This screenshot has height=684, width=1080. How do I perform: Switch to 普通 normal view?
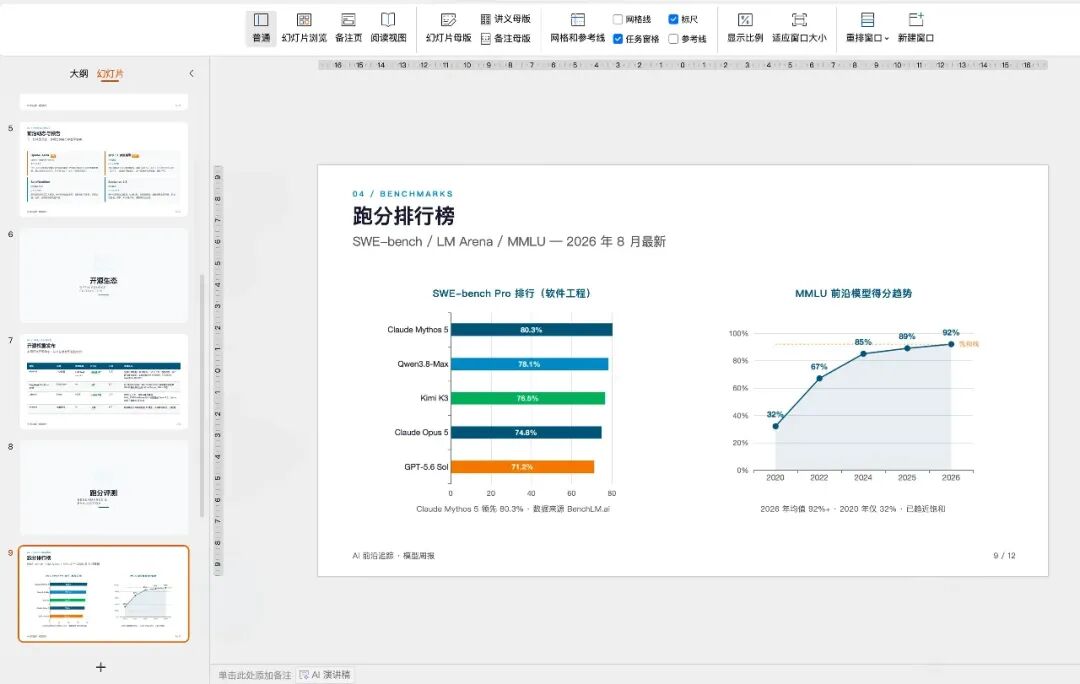pyautogui.click(x=261, y=28)
